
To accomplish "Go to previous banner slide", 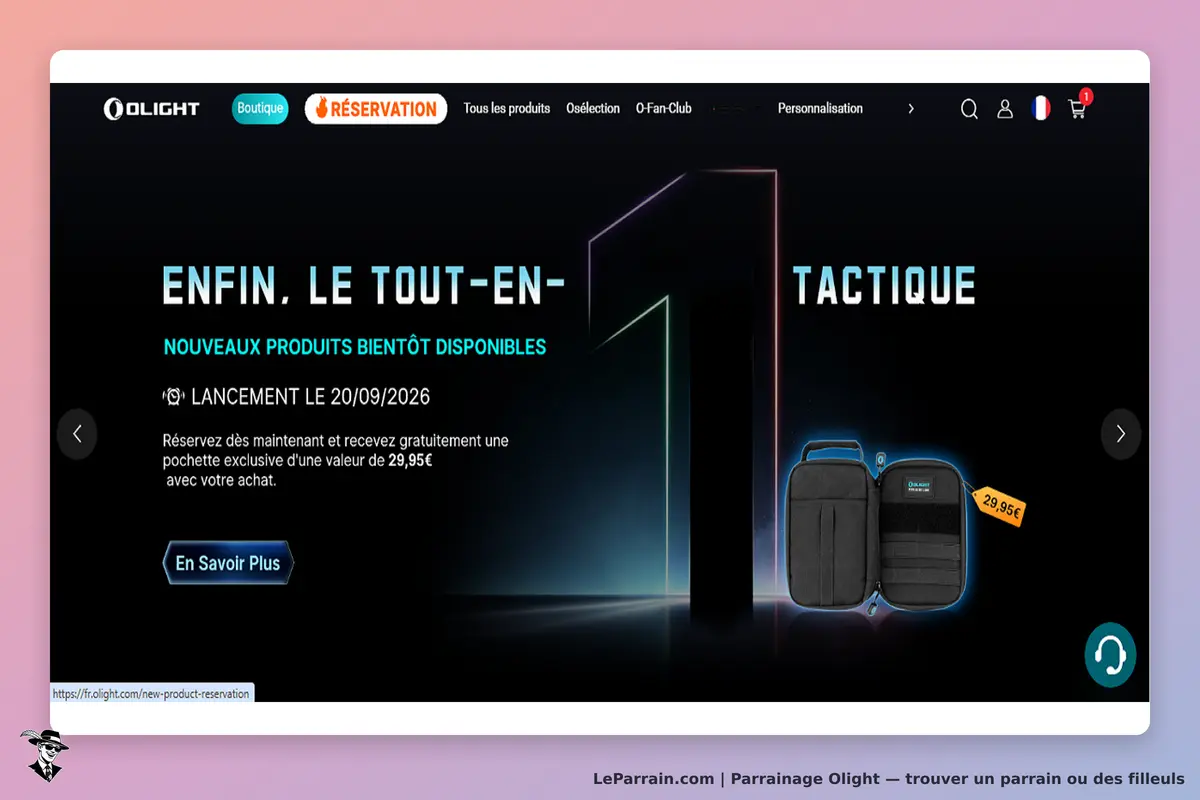I will click(x=77, y=434).
